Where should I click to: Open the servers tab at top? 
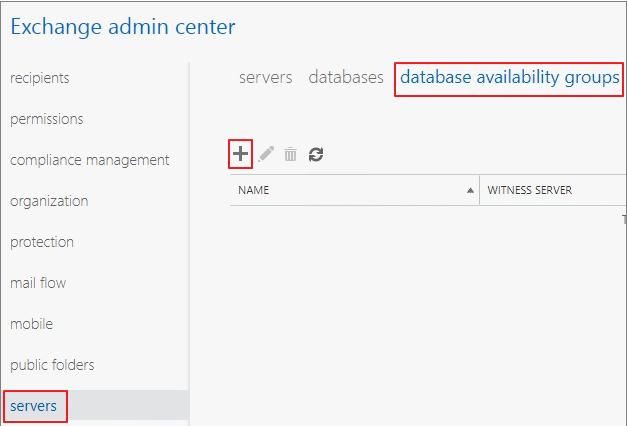click(266, 77)
